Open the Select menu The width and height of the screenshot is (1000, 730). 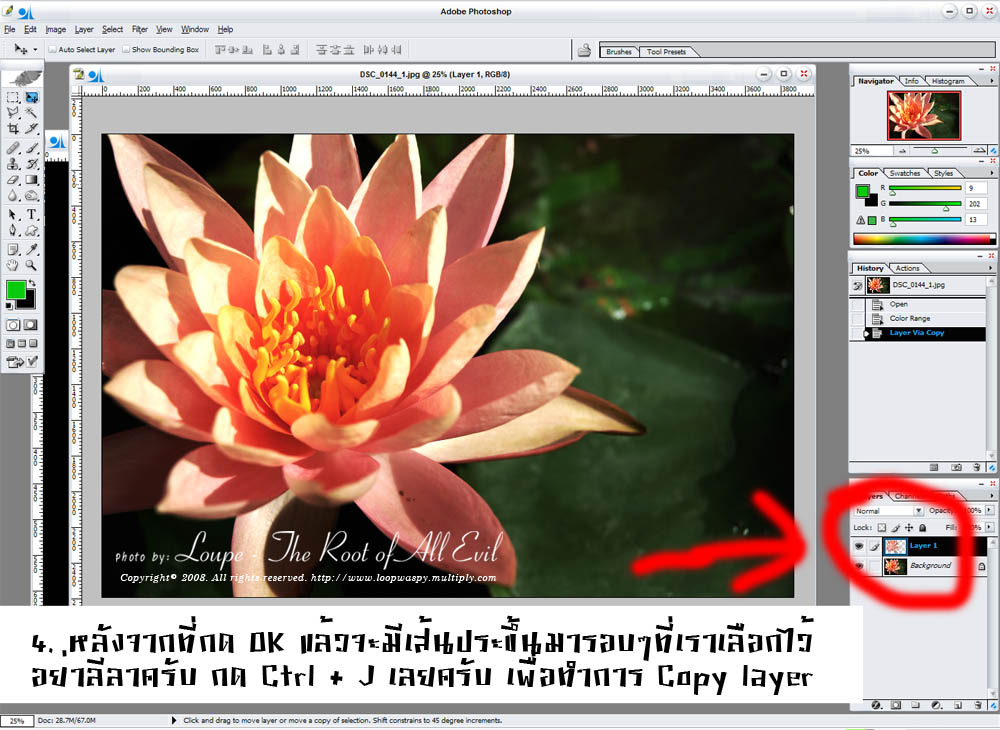click(112, 29)
